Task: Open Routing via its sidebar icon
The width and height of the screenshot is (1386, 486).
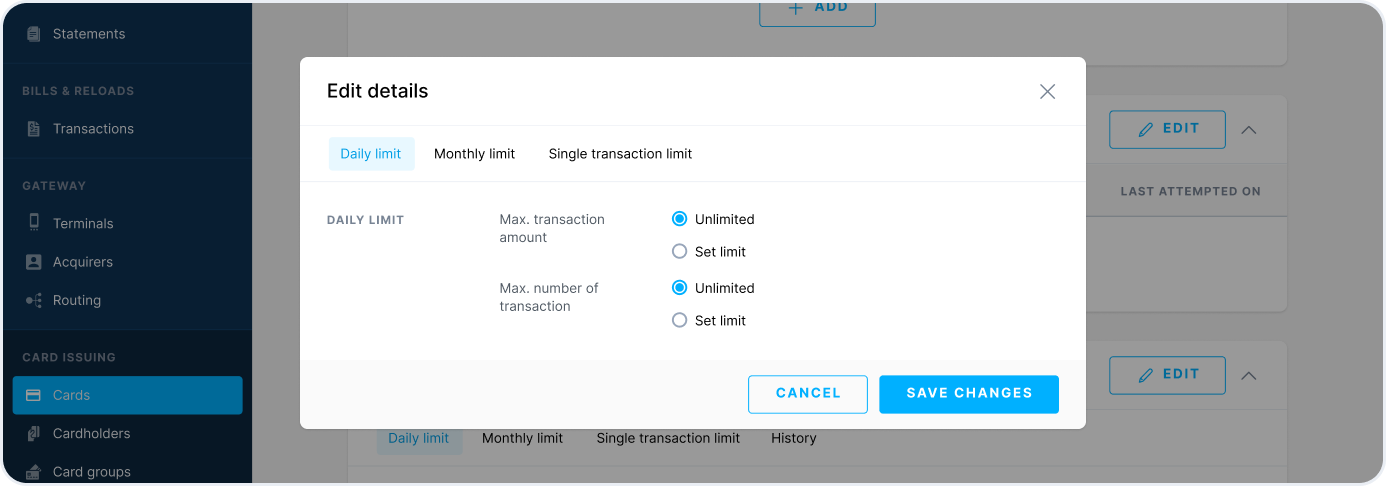Action: pos(34,300)
